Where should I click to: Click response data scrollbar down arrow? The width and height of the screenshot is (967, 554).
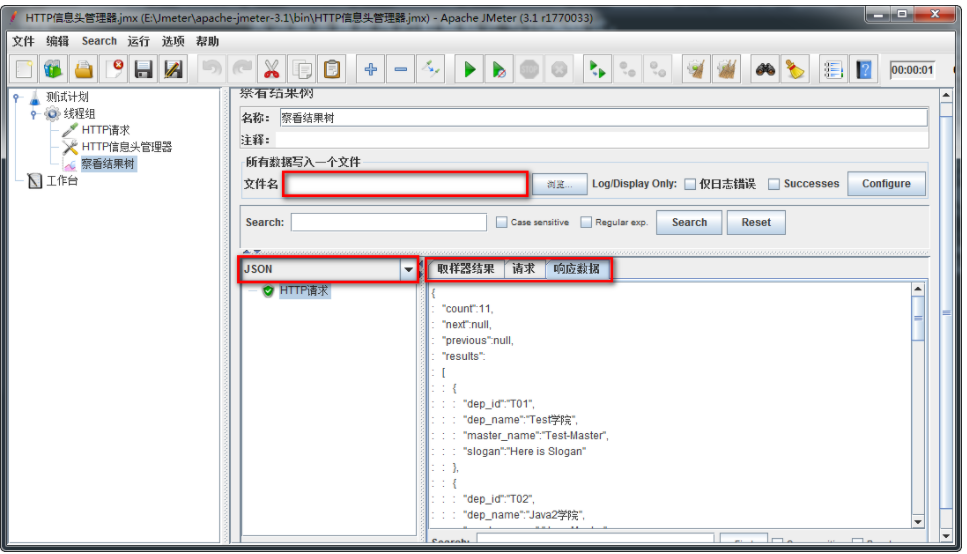click(918, 522)
